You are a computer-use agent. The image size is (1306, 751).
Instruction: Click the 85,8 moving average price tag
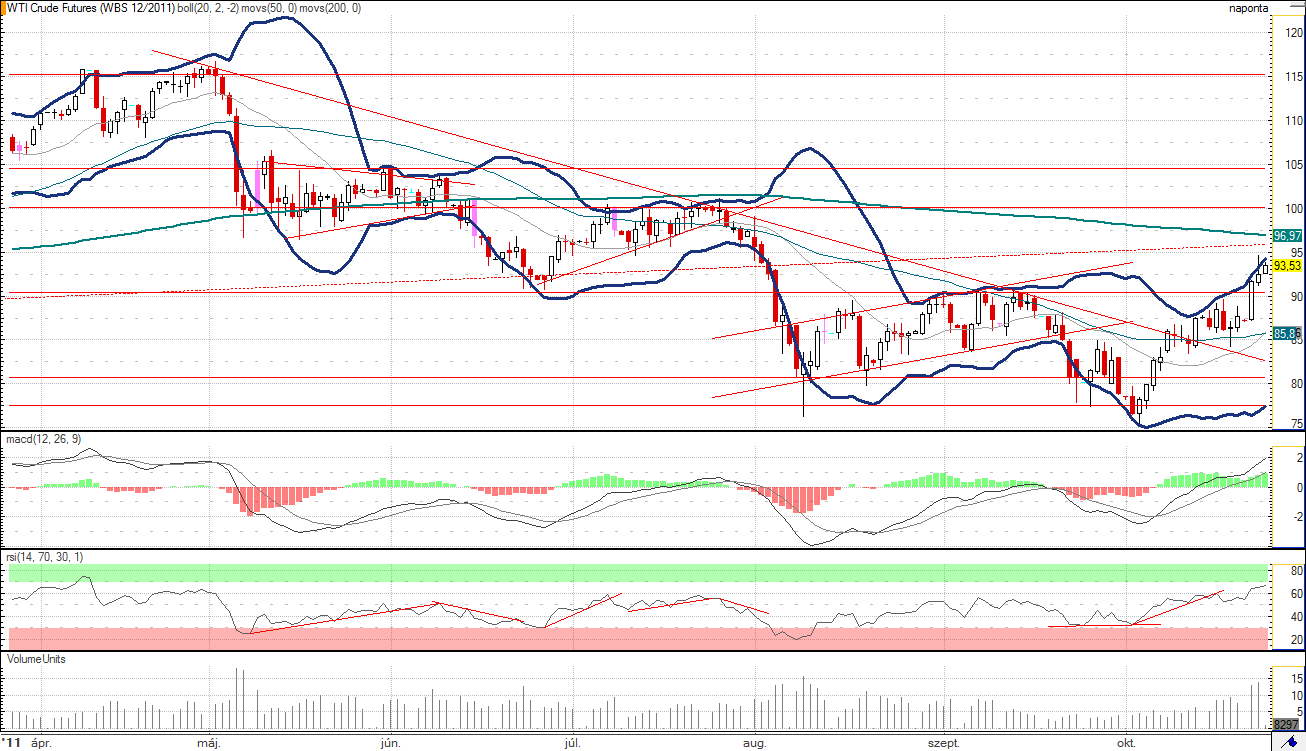tap(1286, 333)
